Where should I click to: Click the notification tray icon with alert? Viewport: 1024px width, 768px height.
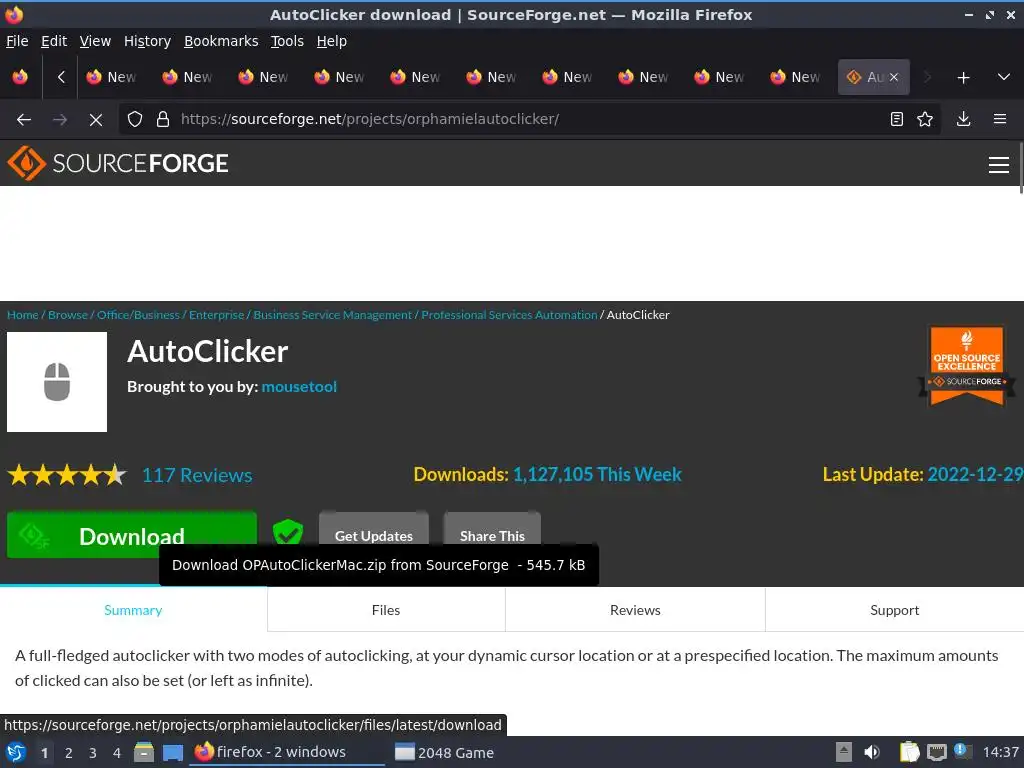[962, 751]
